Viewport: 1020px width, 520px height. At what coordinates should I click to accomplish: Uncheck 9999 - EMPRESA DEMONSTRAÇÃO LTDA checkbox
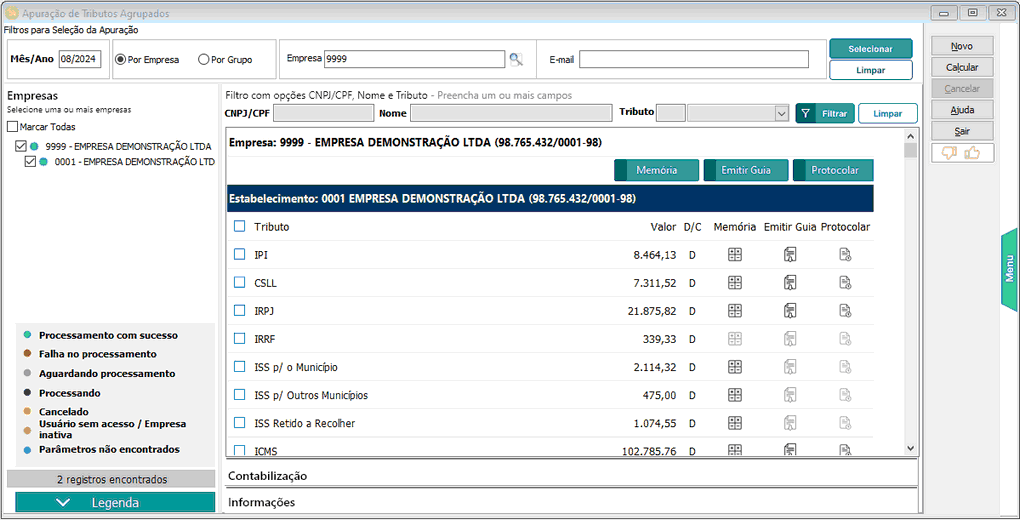click(x=21, y=146)
